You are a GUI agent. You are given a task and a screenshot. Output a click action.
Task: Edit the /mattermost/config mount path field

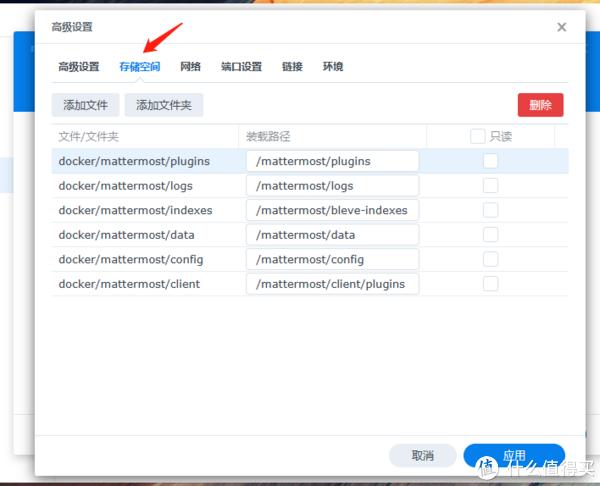point(333,259)
